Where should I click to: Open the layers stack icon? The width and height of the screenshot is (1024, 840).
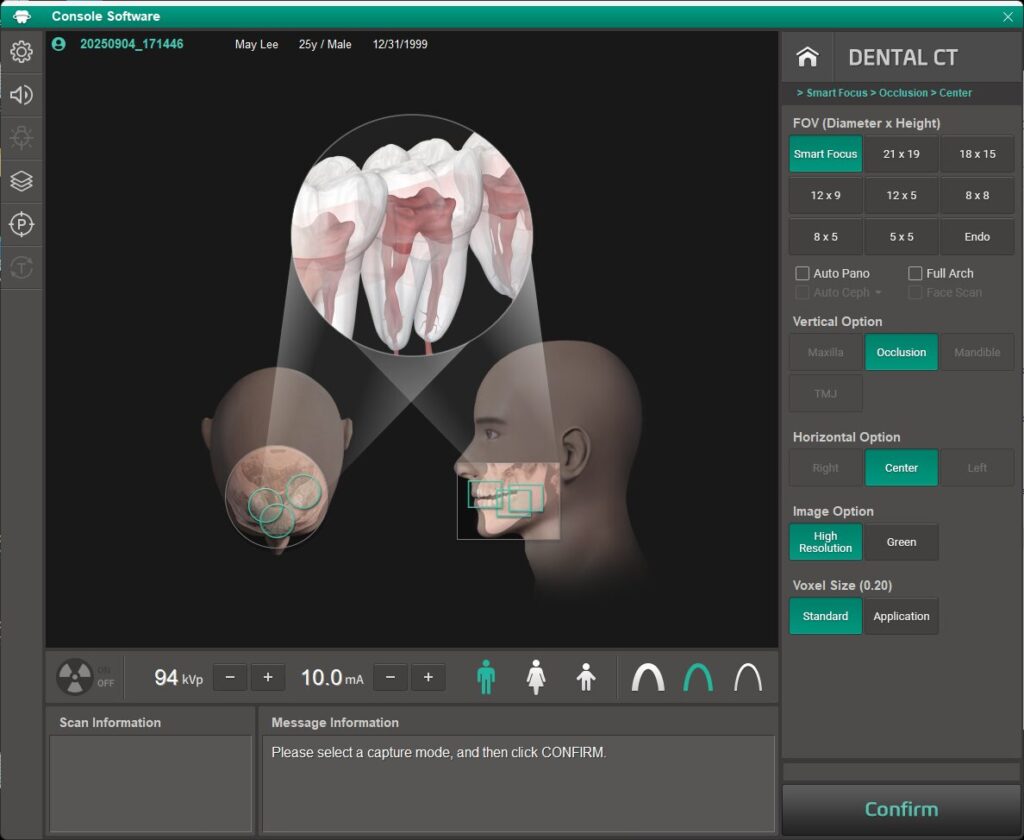(21, 181)
